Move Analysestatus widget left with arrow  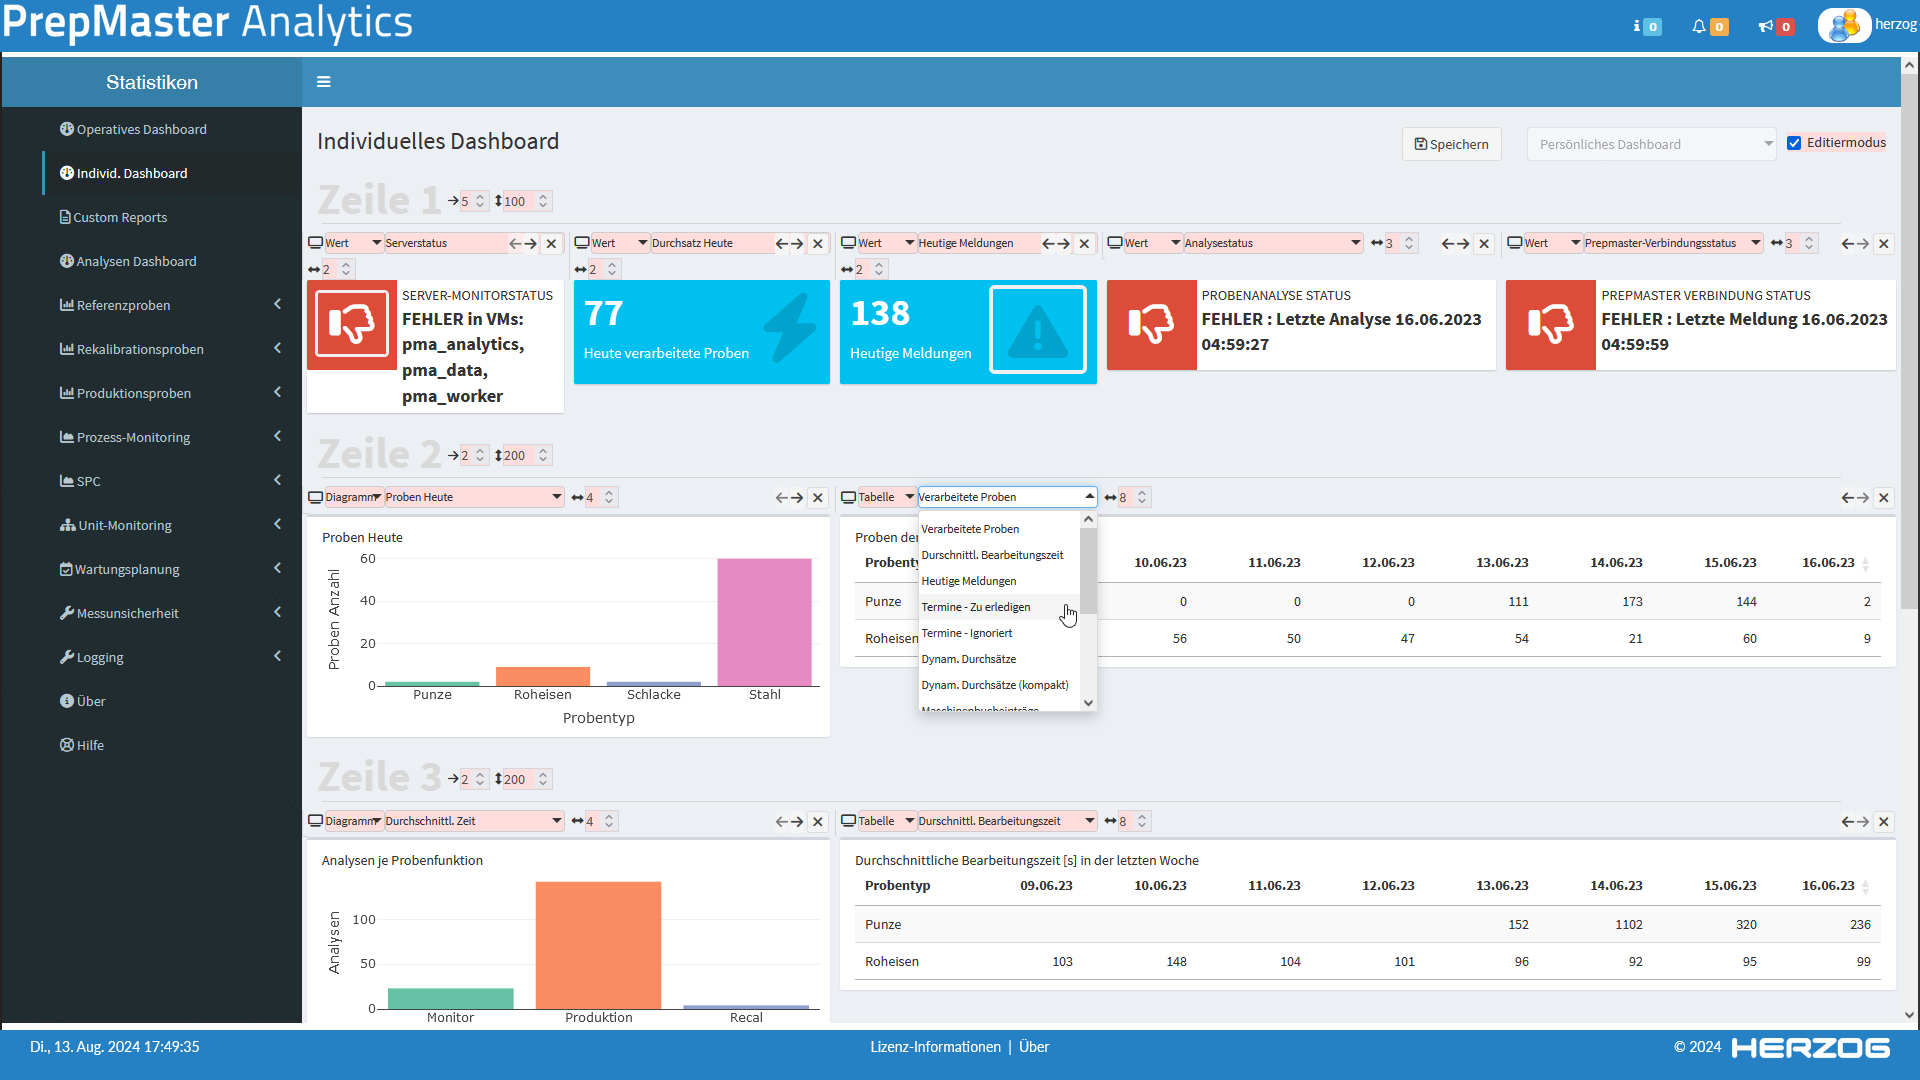coord(1447,243)
